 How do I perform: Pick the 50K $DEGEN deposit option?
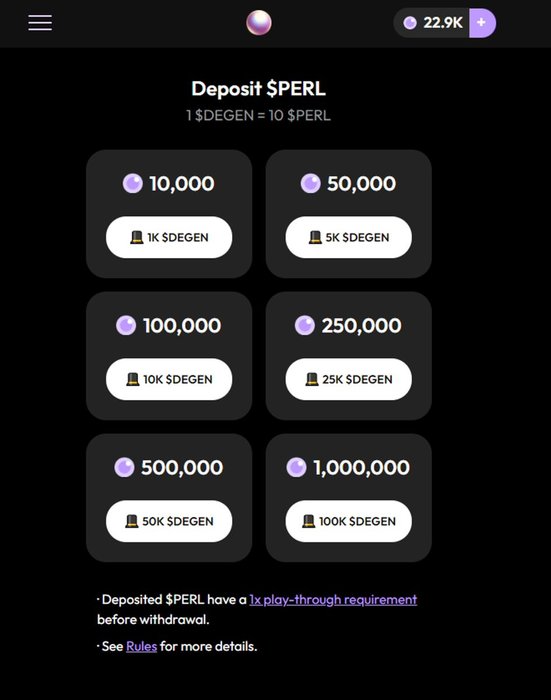click(x=169, y=521)
